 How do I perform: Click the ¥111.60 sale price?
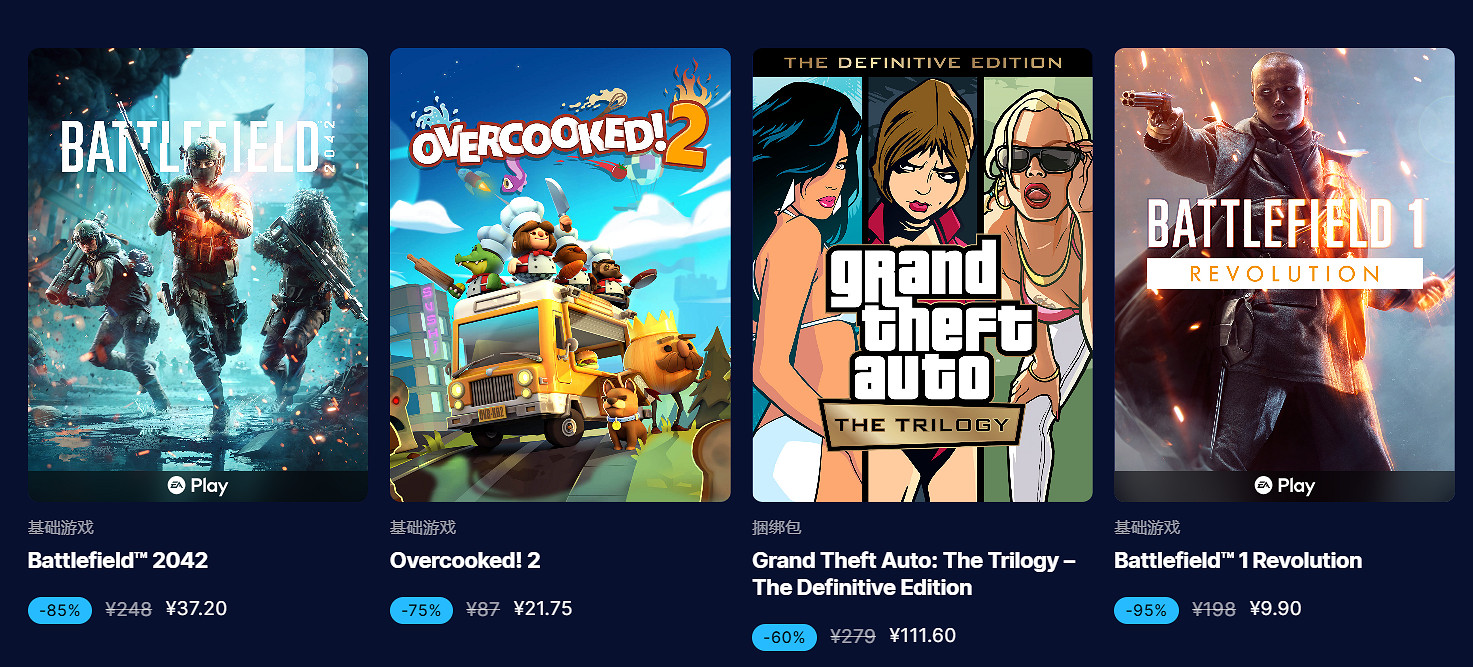(922, 636)
